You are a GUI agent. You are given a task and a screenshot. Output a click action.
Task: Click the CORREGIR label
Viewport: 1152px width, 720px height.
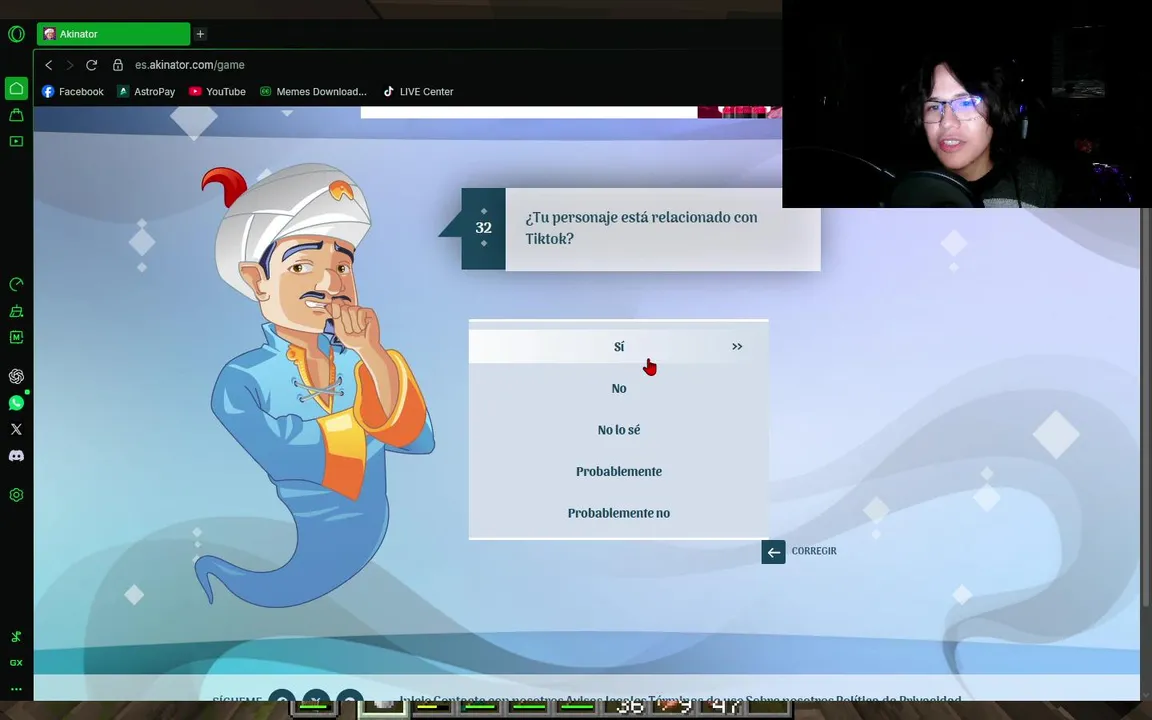point(814,551)
